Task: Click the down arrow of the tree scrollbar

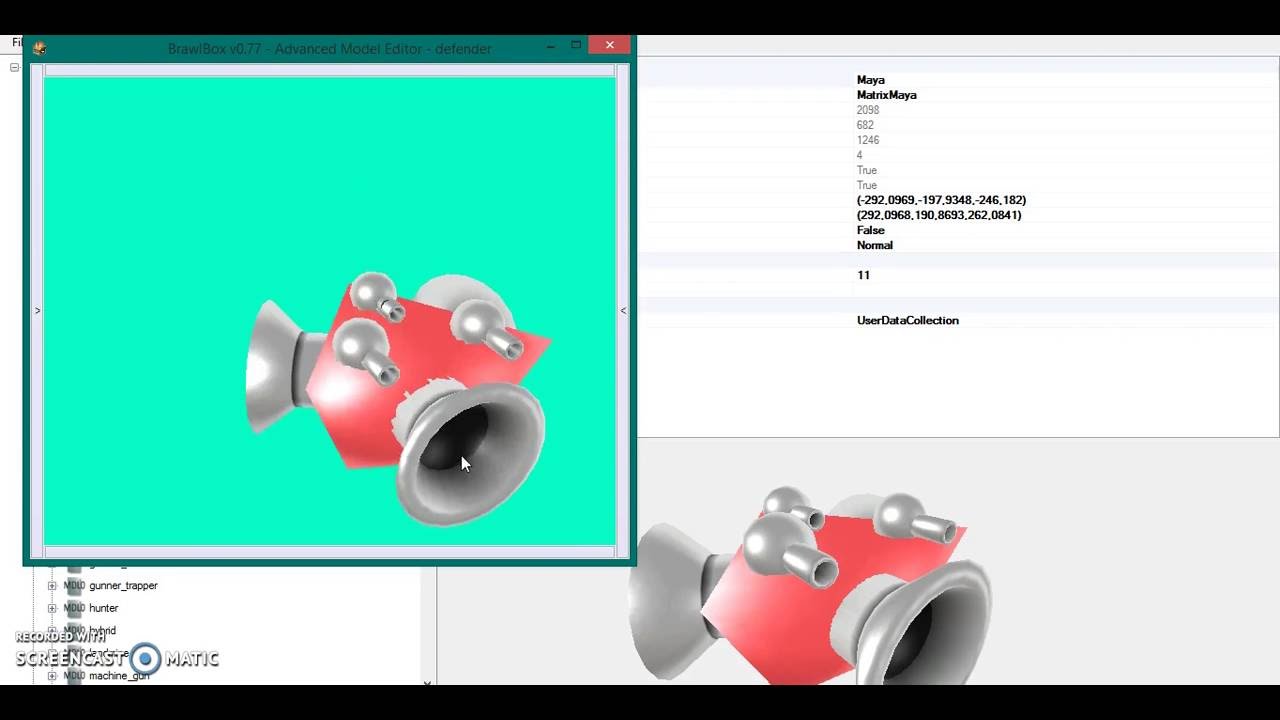Action: 427,682
